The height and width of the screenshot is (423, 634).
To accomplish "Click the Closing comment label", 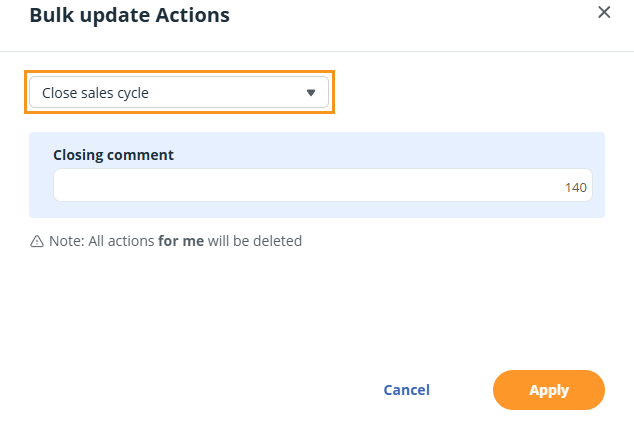I will coord(113,155).
